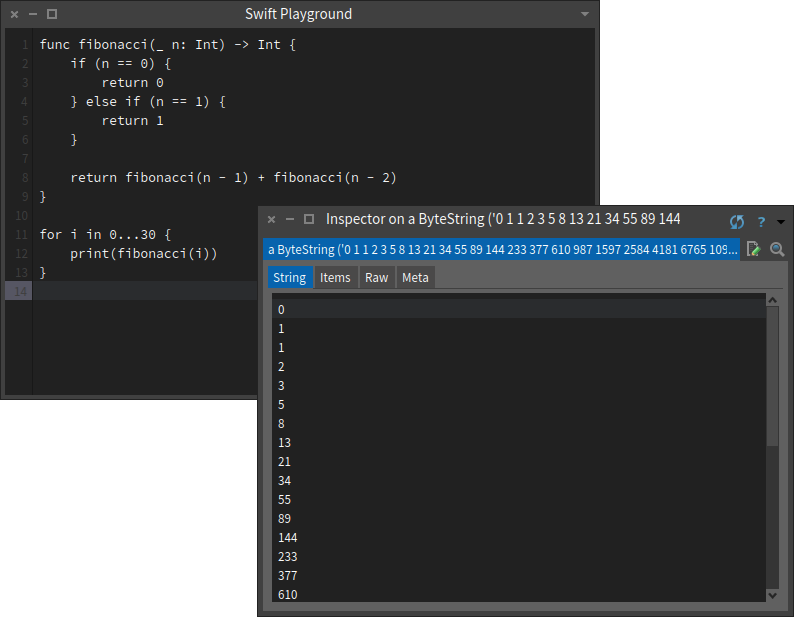Click line number 1 in gutter
794x617 pixels.
(x=25, y=45)
